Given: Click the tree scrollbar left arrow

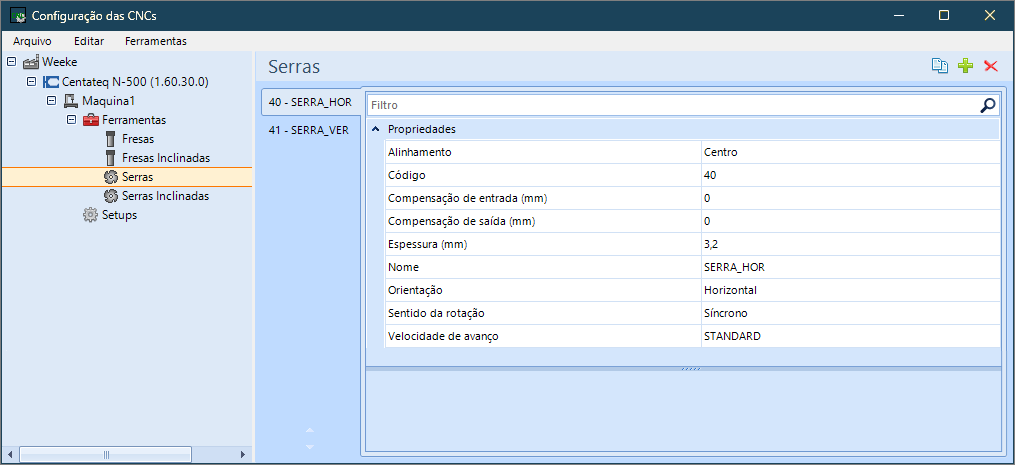Looking at the screenshot, I should pos(10,455).
